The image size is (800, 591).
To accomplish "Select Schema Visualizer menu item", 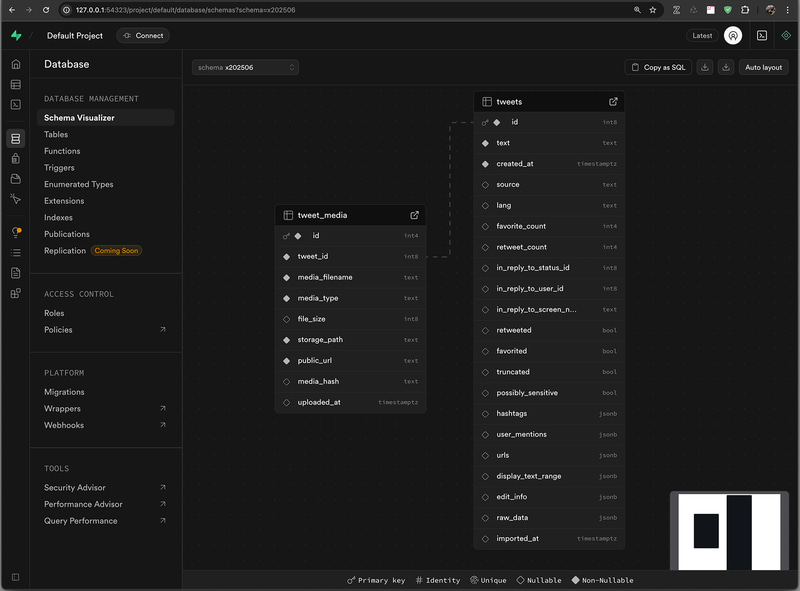I will [106, 118].
